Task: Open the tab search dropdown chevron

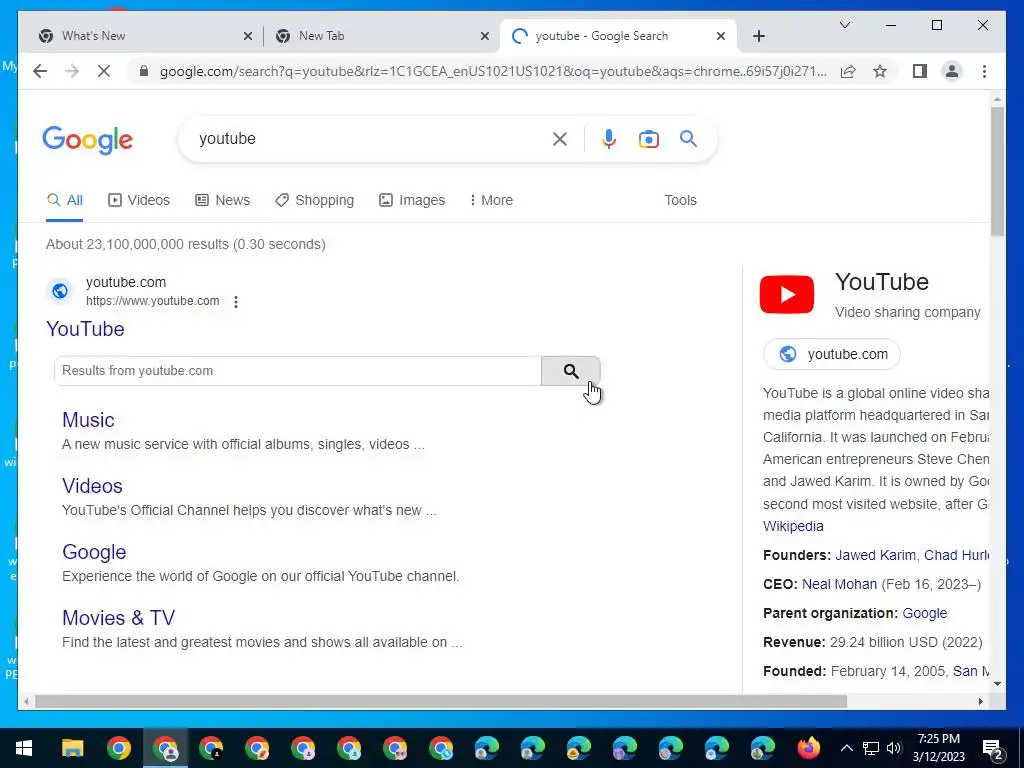Action: 844,25
